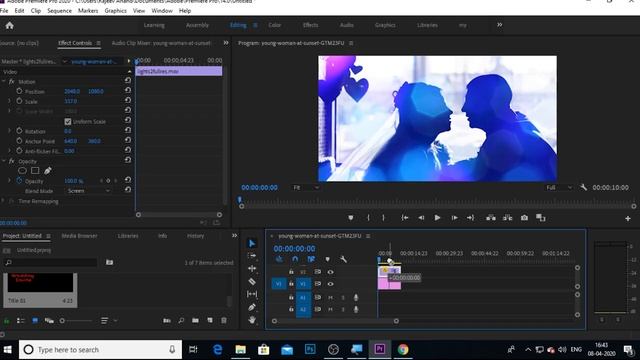The image size is (640, 360).
Task: Reset the Blend Mode parameter
Action: click(x=128, y=190)
